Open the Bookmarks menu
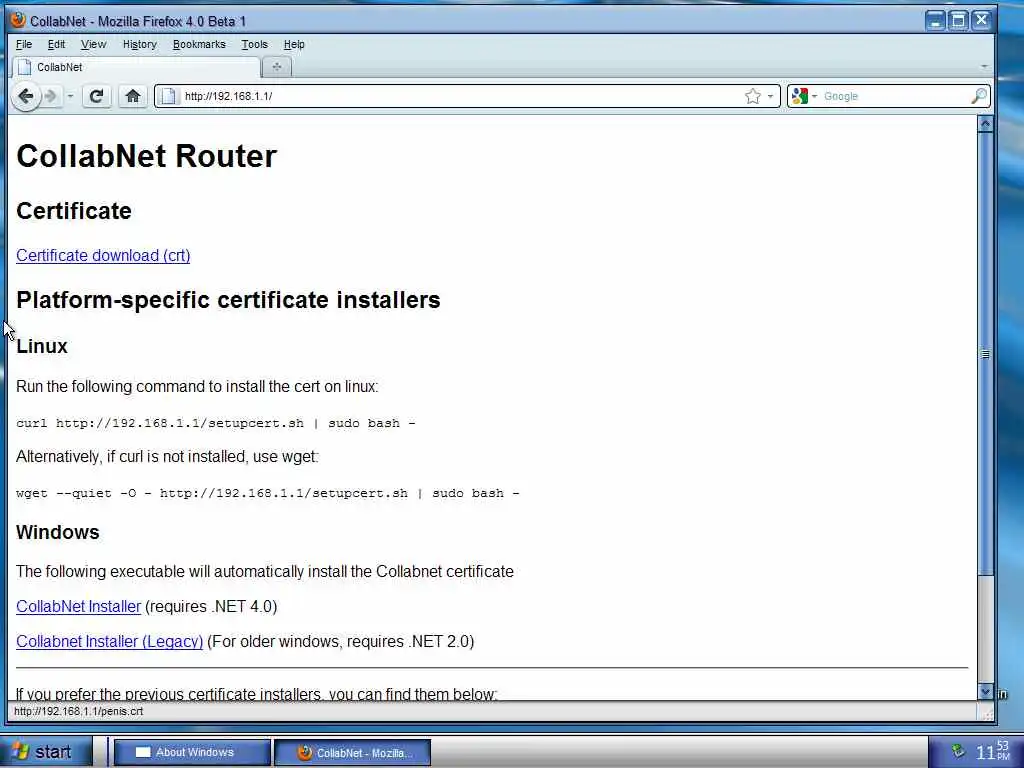Image resolution: width=1024 pixels, height=768 pixels. [x=199, y=44]
